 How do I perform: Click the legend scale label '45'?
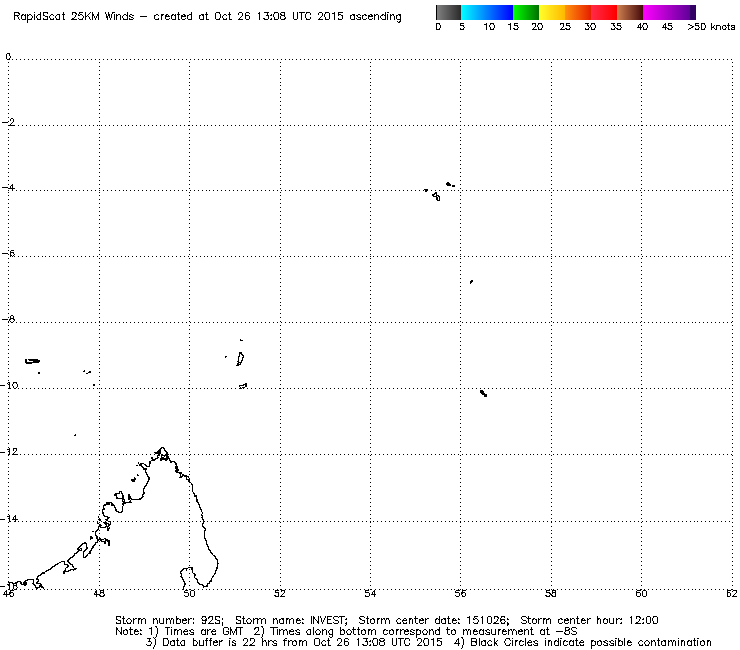tap(667, 27)
